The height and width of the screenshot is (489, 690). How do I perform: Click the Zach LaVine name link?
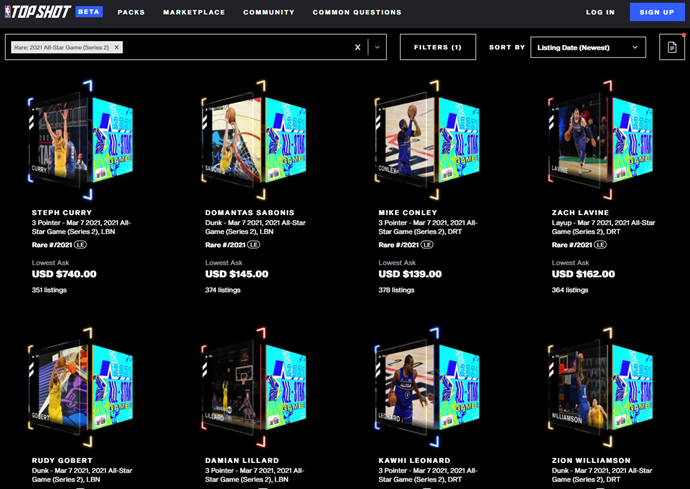click(x=580, y=213)
